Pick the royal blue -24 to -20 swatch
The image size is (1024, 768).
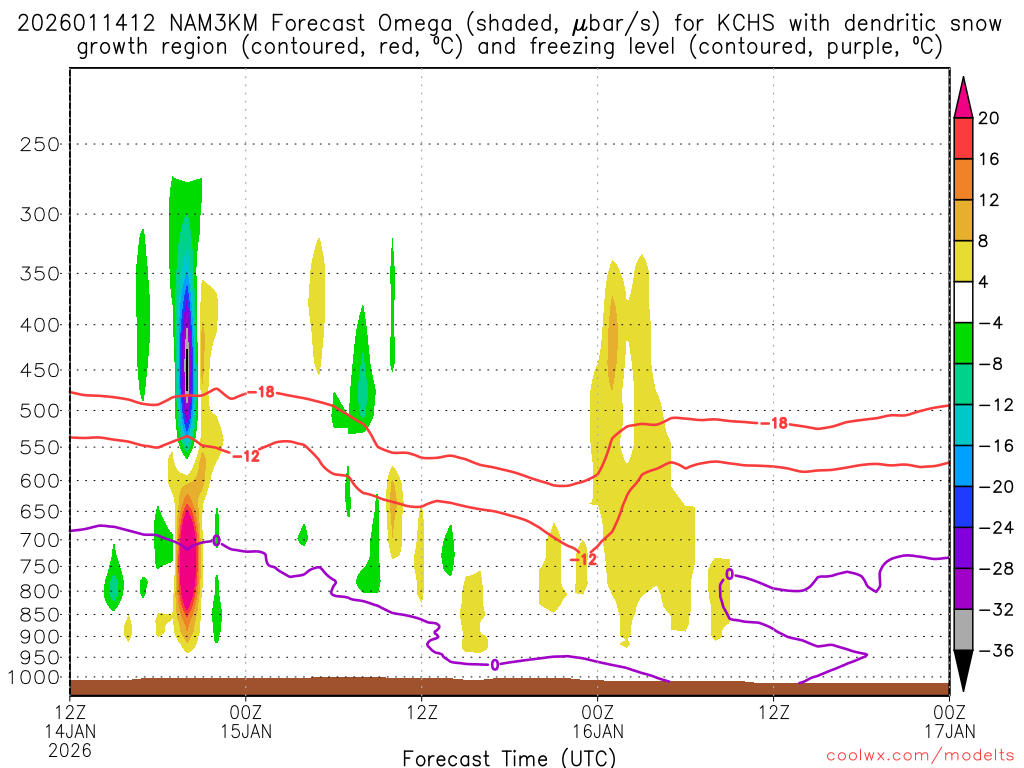963,507
